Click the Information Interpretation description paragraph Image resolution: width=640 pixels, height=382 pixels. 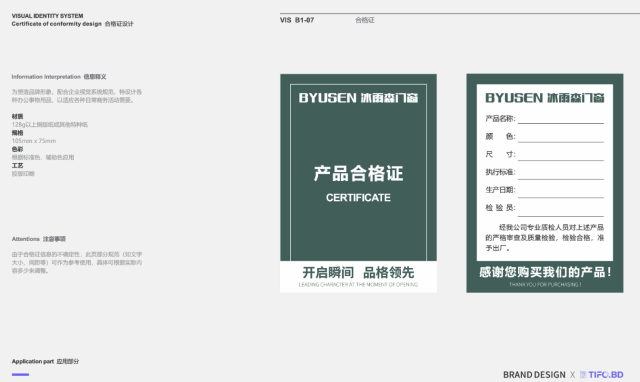click(x=77, y=96)
